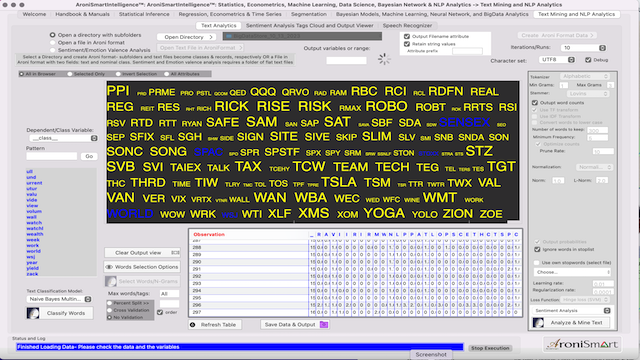Click the AroniSmart logo

pyautogui.click(x=582, y=344)
